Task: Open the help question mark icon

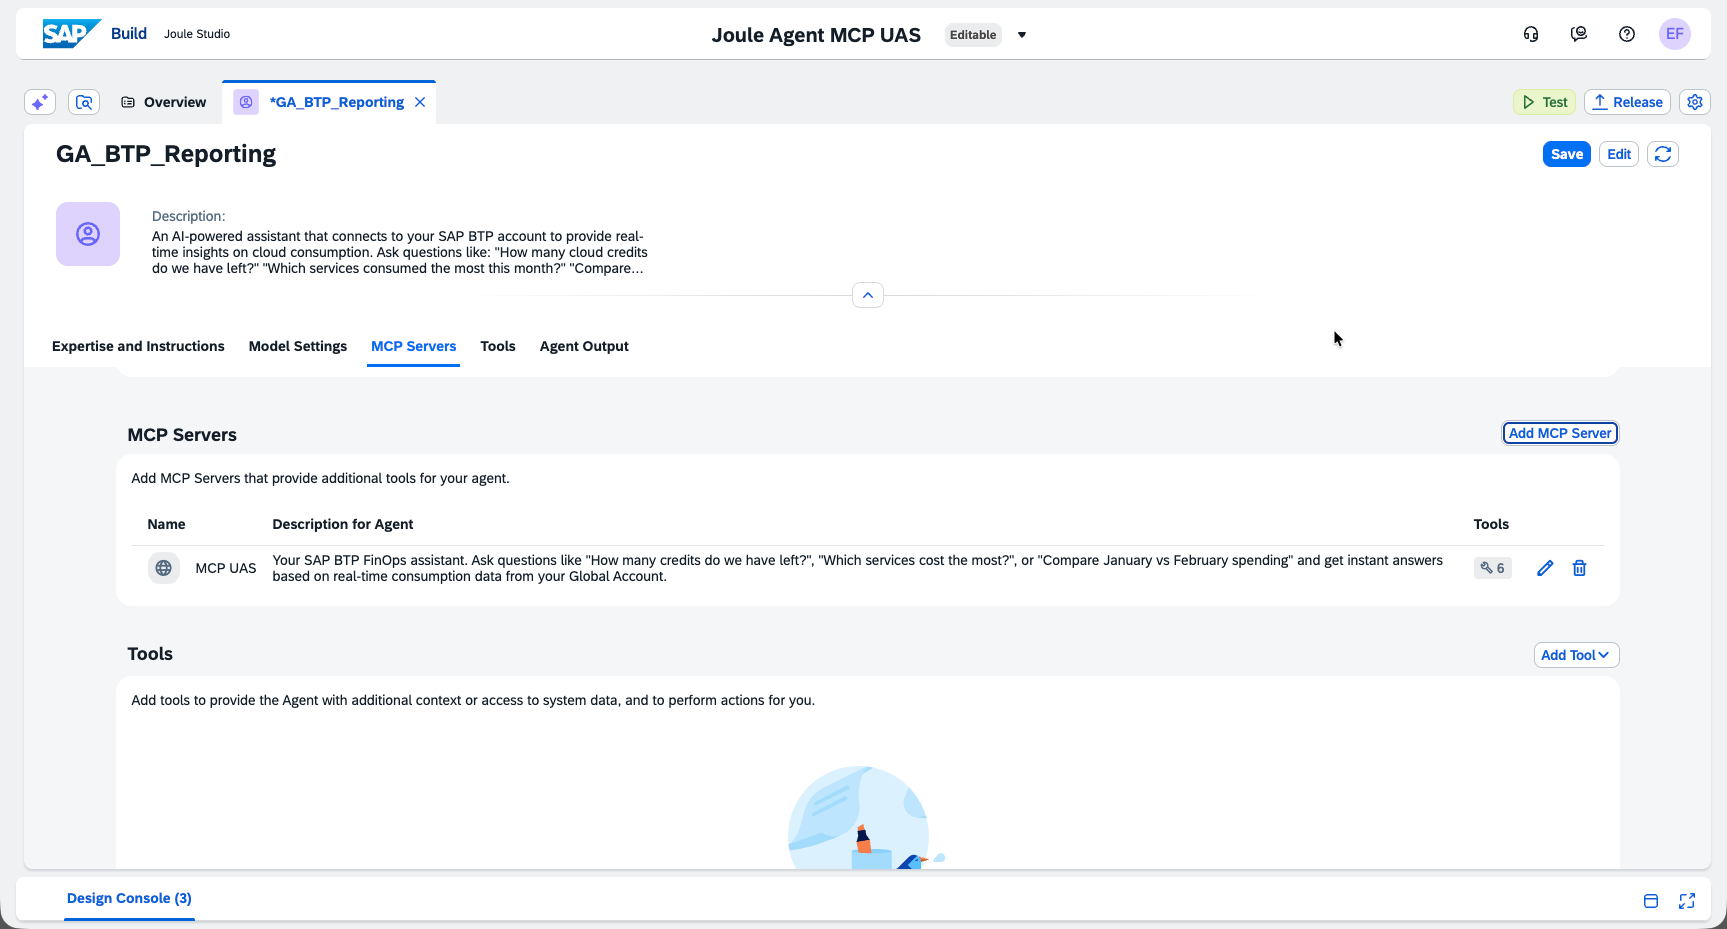Action: point(1627,34)
